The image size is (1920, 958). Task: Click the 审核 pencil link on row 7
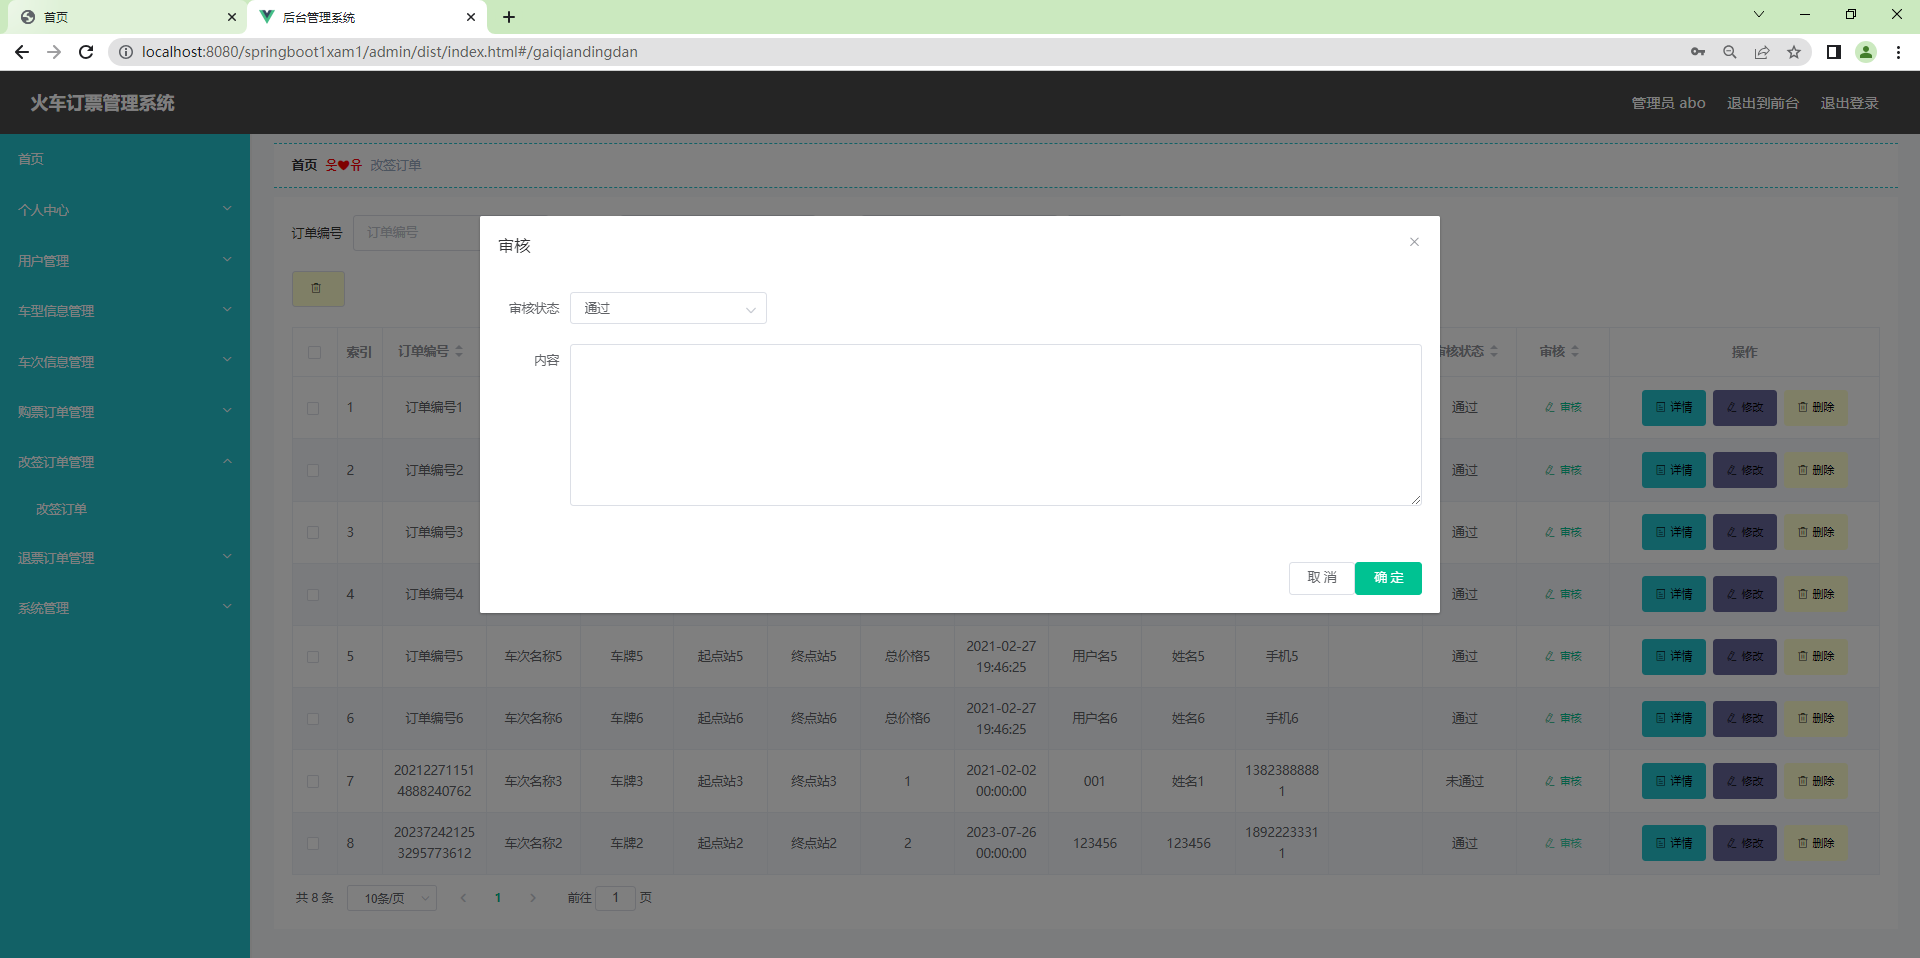(1563, 781)
